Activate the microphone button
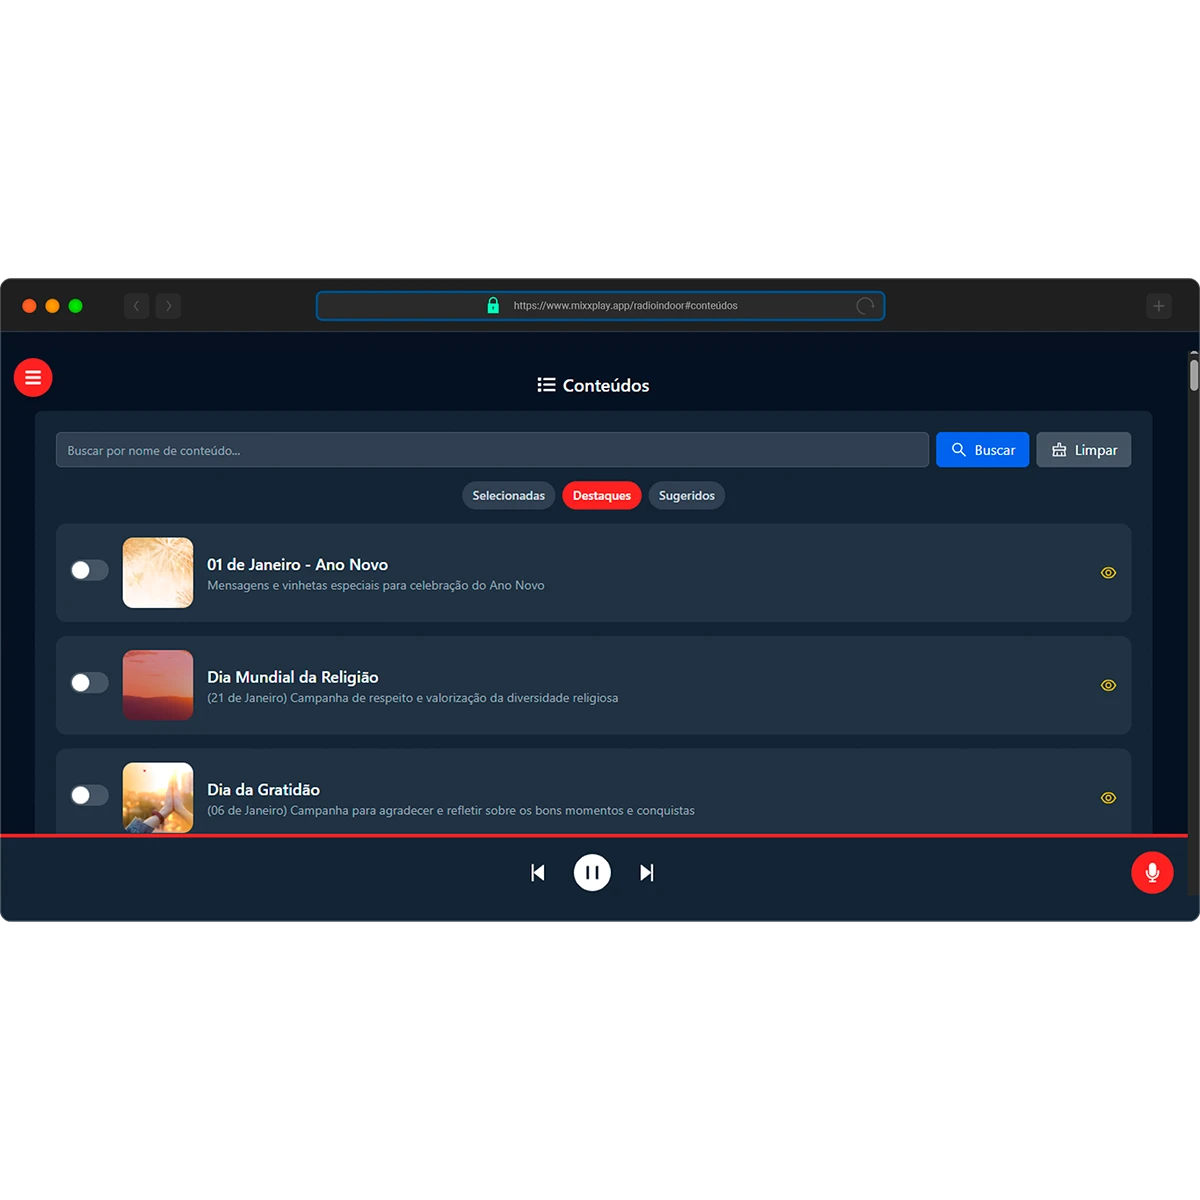 click(1152, 872)
